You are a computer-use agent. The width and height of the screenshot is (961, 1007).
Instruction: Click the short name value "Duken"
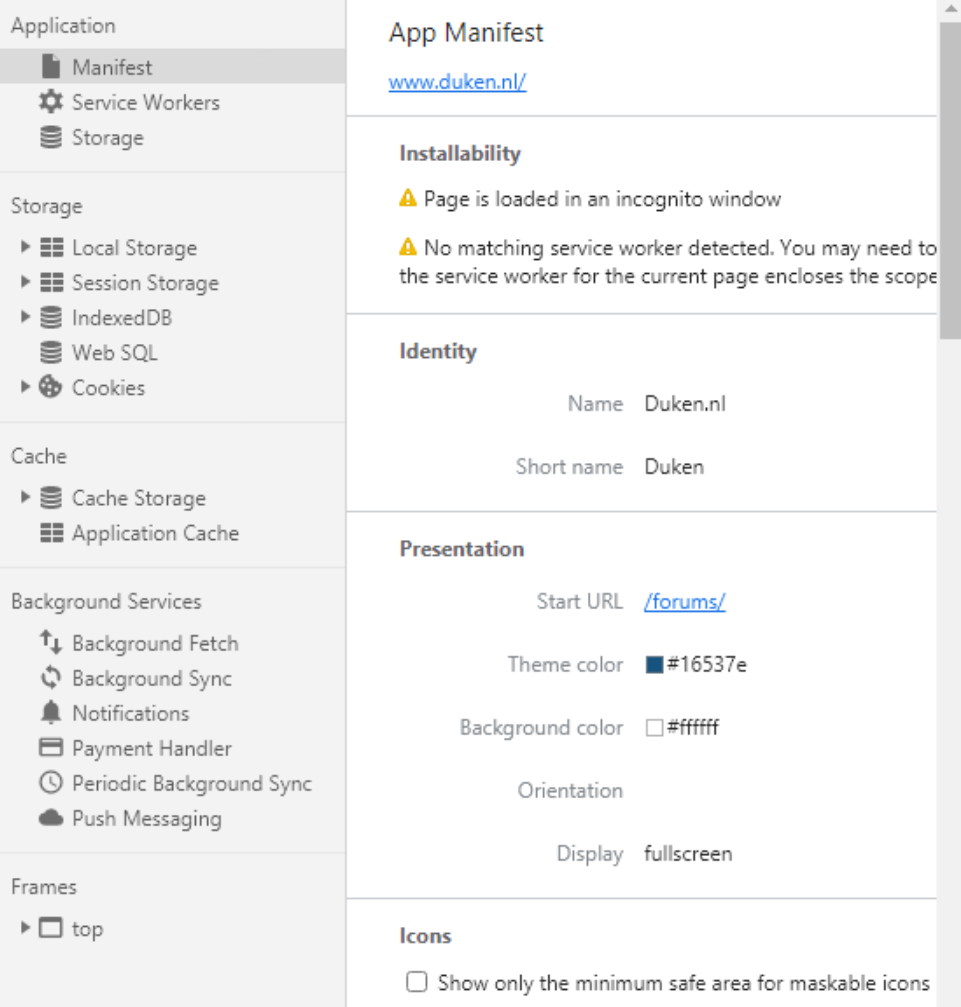[x=674, y=466]
